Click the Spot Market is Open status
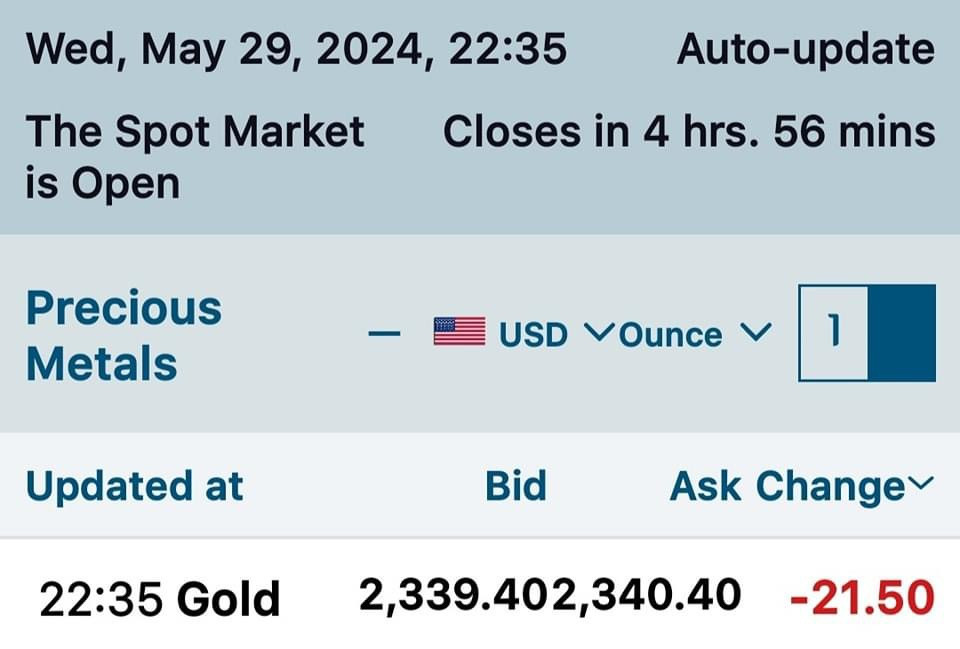Screen dimensions: 960x649 (194, 157)
